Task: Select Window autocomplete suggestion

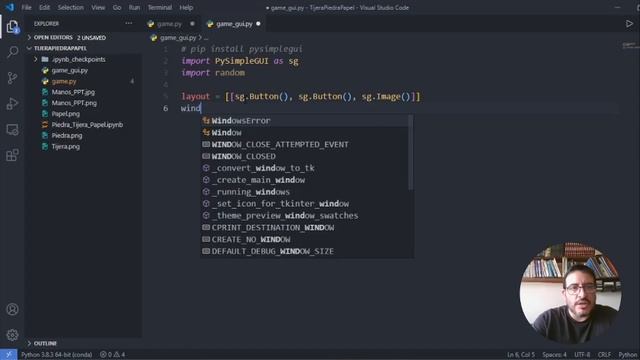Action: point(305,132)
